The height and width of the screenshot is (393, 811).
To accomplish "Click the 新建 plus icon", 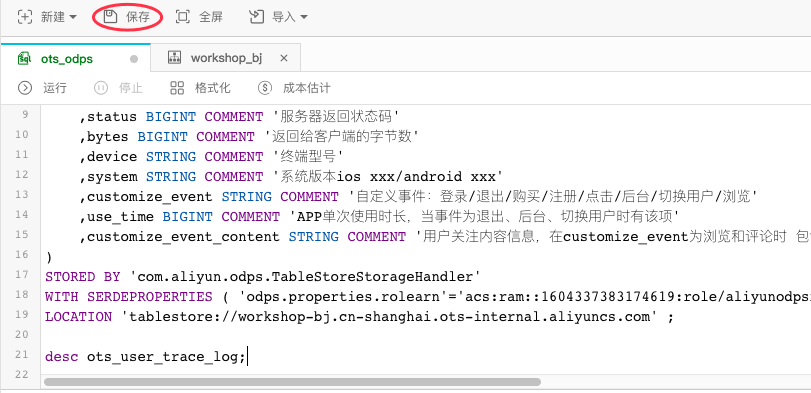I will tap(24, 17).
